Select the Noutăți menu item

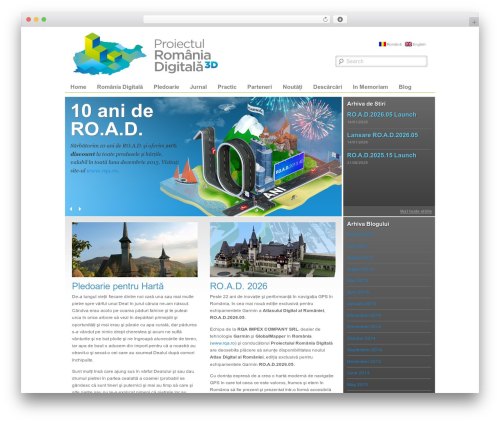point(292,87)
